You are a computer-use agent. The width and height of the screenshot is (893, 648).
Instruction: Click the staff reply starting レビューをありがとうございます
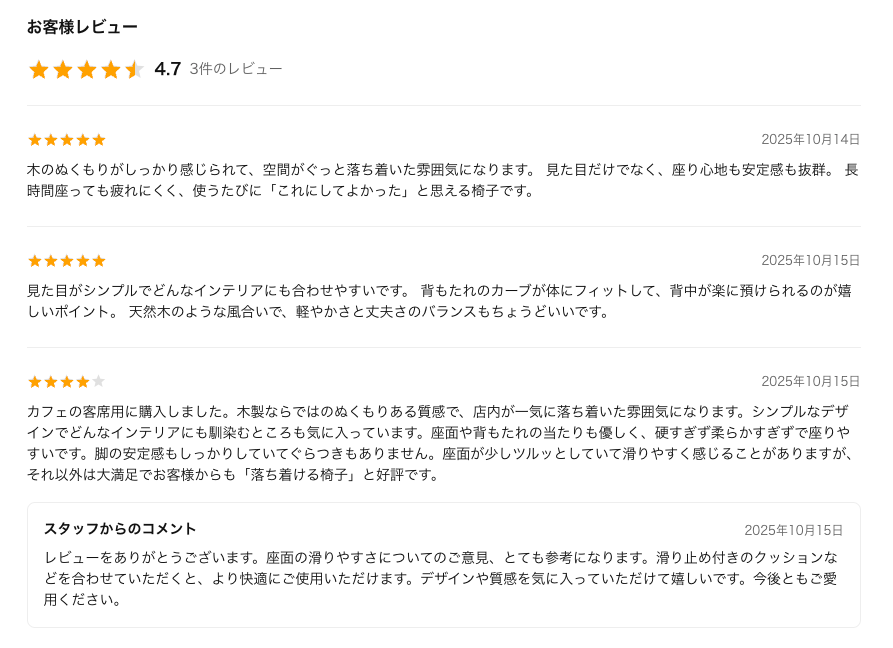[442, 578]
